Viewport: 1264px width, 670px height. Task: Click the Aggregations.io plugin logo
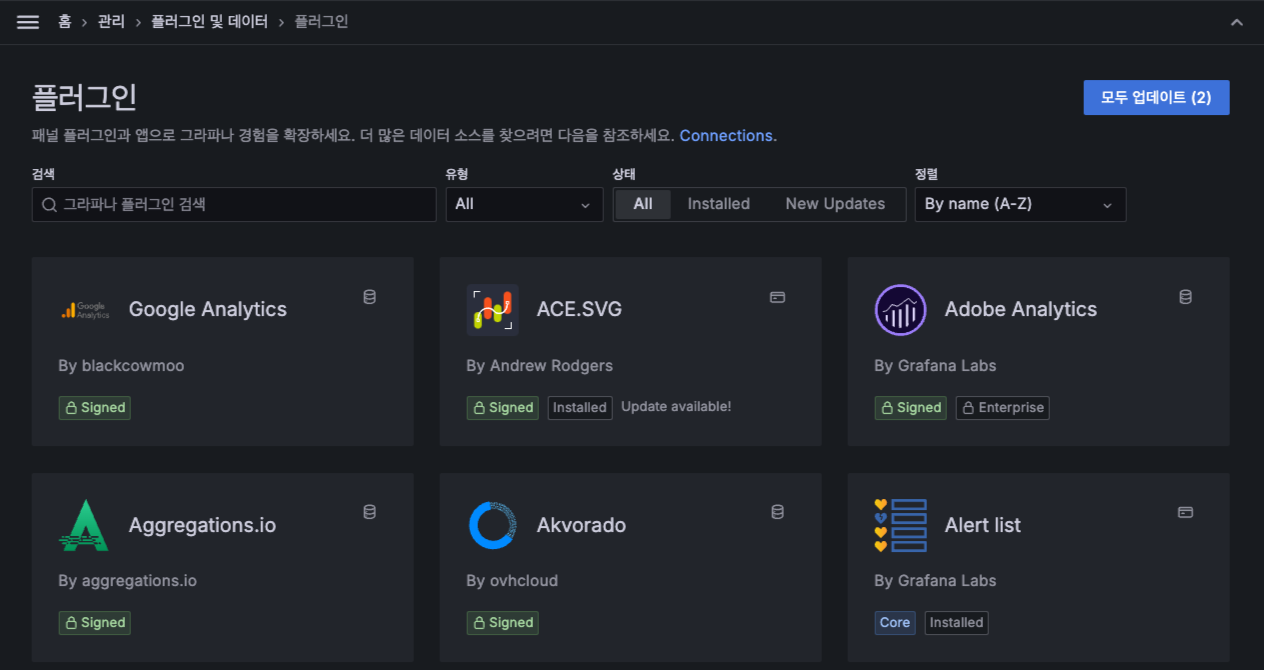pos(84,525)
